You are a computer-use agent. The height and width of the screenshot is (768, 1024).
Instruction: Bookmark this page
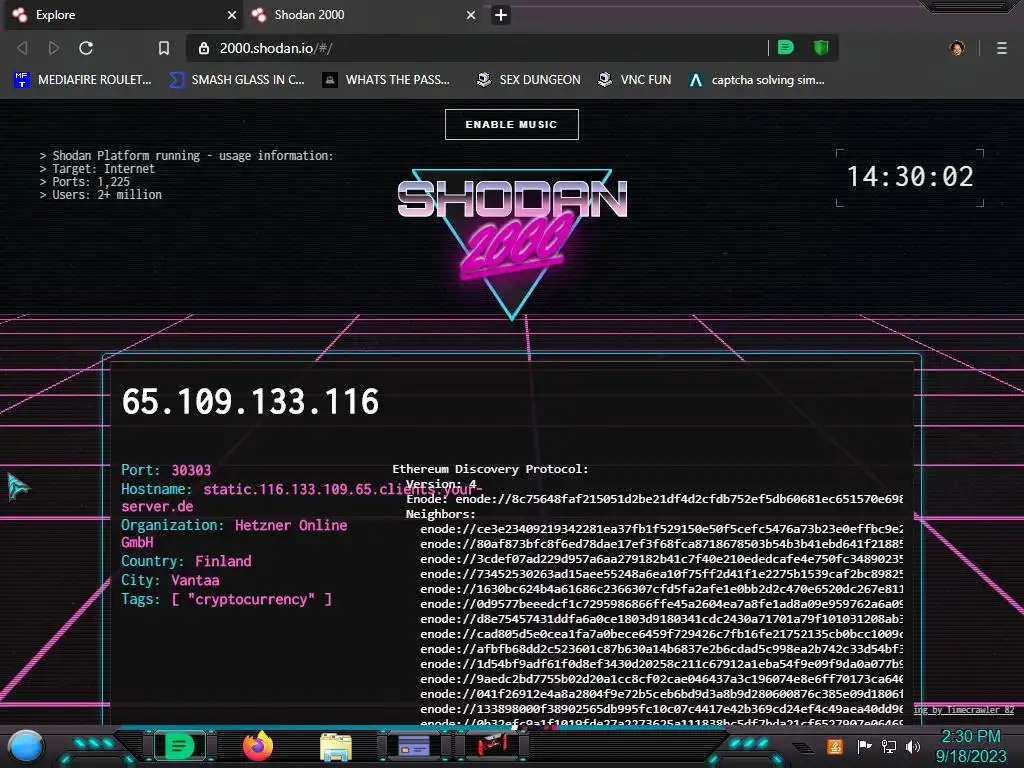(164, 48)
